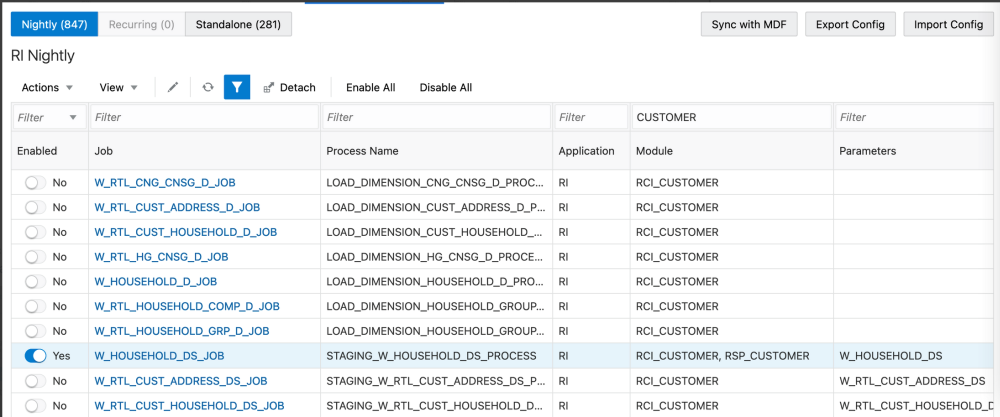Open the W_RTL_HOUSEHOLD_GRP_D_JOB link
This screenshot has height=417, width=1000.
[x=182, y=332]
